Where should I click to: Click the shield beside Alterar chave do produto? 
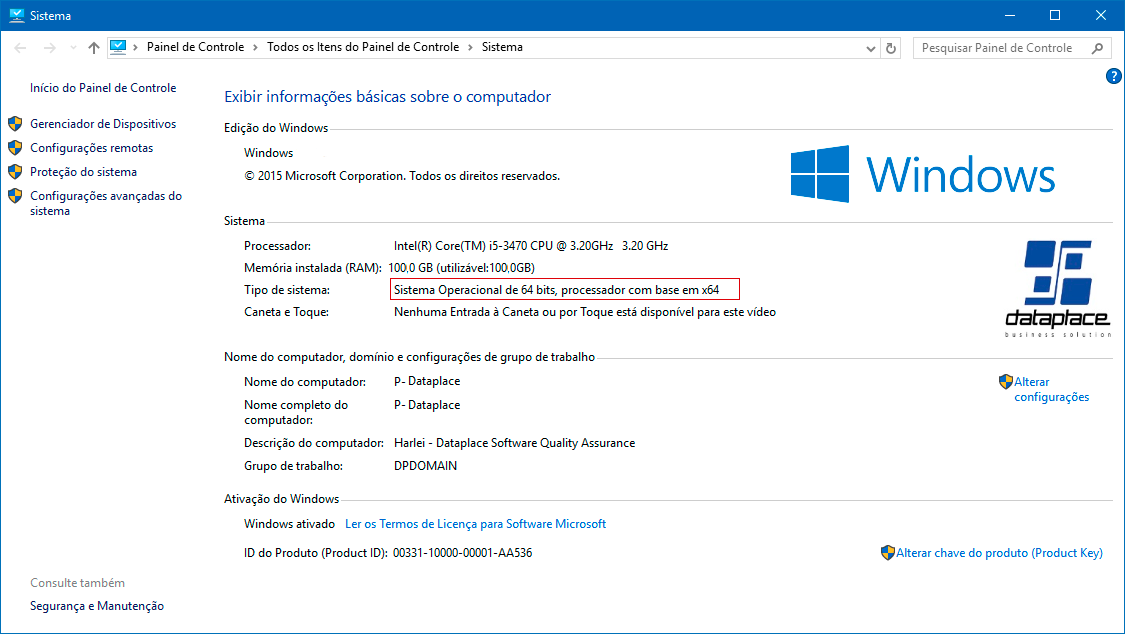[x=888, y=552]
